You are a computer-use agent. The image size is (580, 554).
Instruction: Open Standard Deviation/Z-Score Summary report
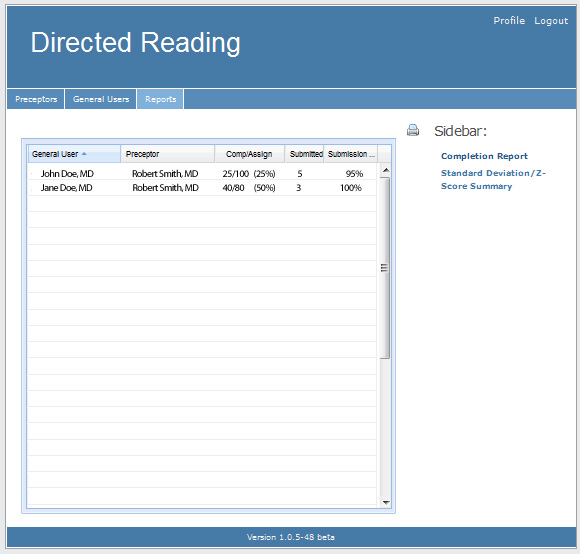pyautogui.click(x=493, y=180)
